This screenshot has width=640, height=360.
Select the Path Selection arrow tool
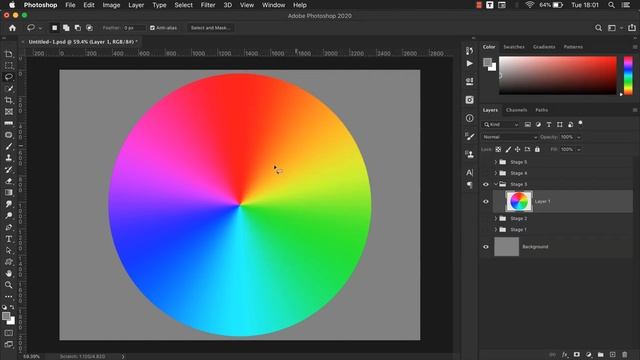pos(9,250)
